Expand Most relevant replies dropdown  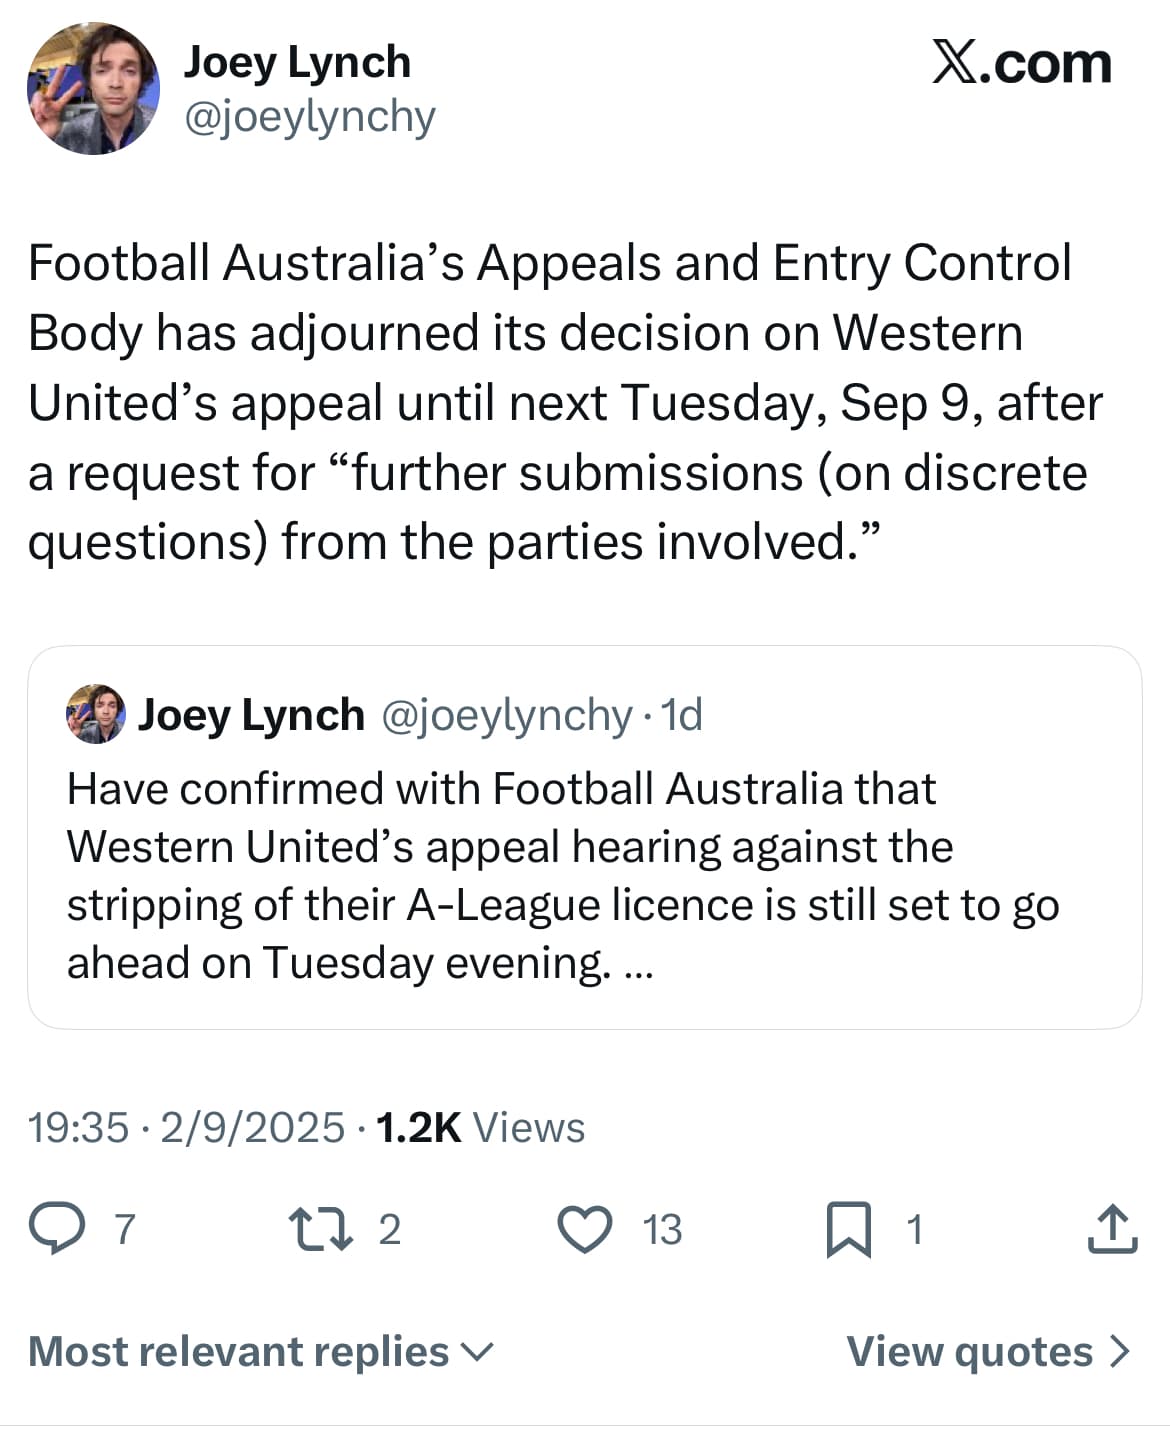[261, 1351]
